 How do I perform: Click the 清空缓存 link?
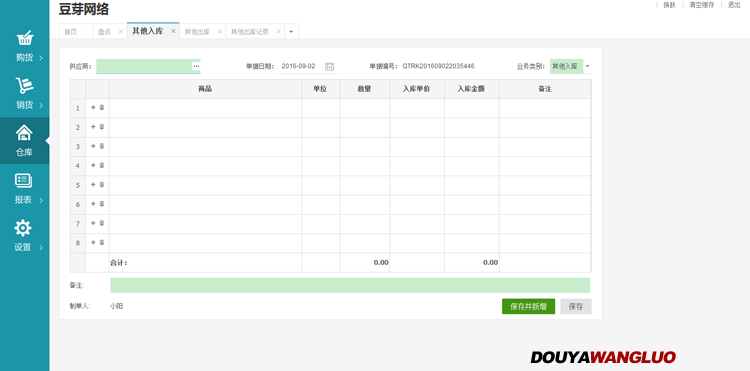702,5
